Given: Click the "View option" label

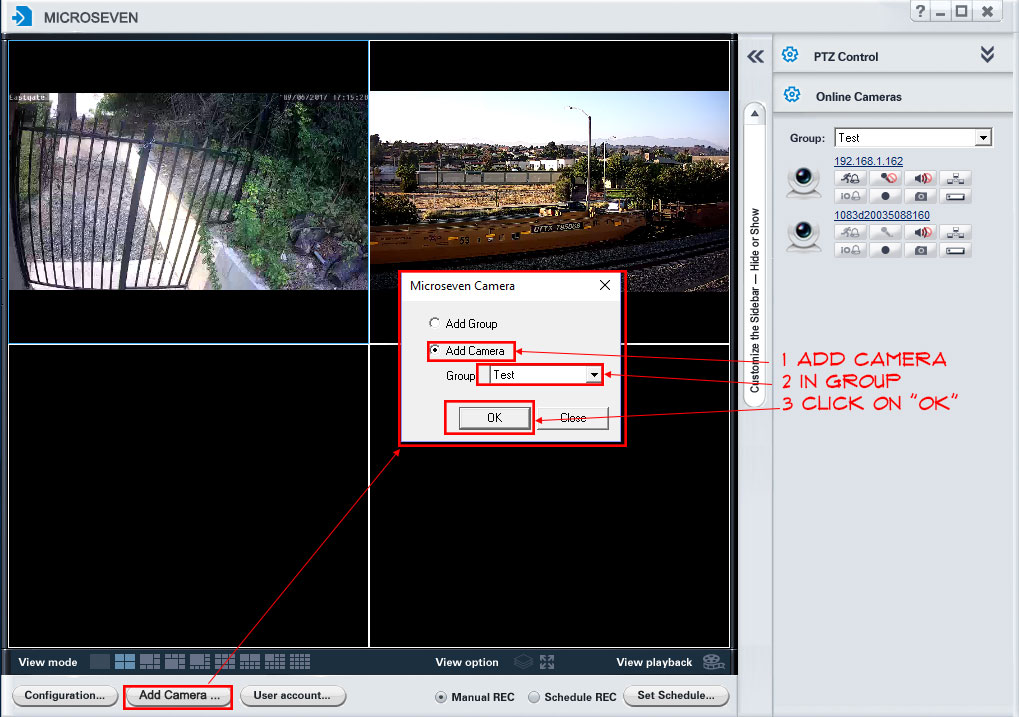Looking at the screenshot, I should [467, 662].
